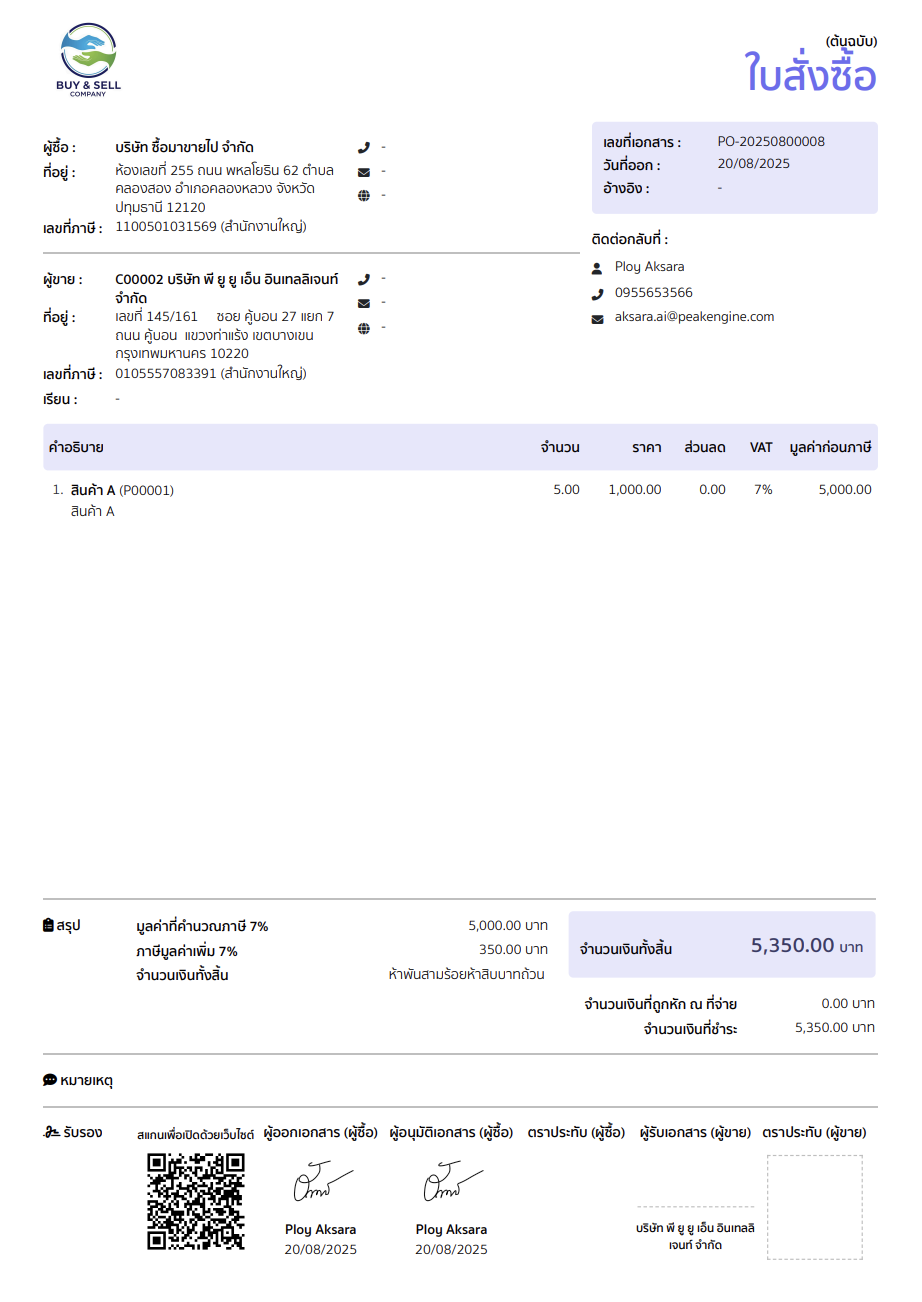Image resolution: width=922 pixels, height=1302 pixels.
Task: Click the มูลค่าก่อนภาษี column header
Action: pos(830,447)
